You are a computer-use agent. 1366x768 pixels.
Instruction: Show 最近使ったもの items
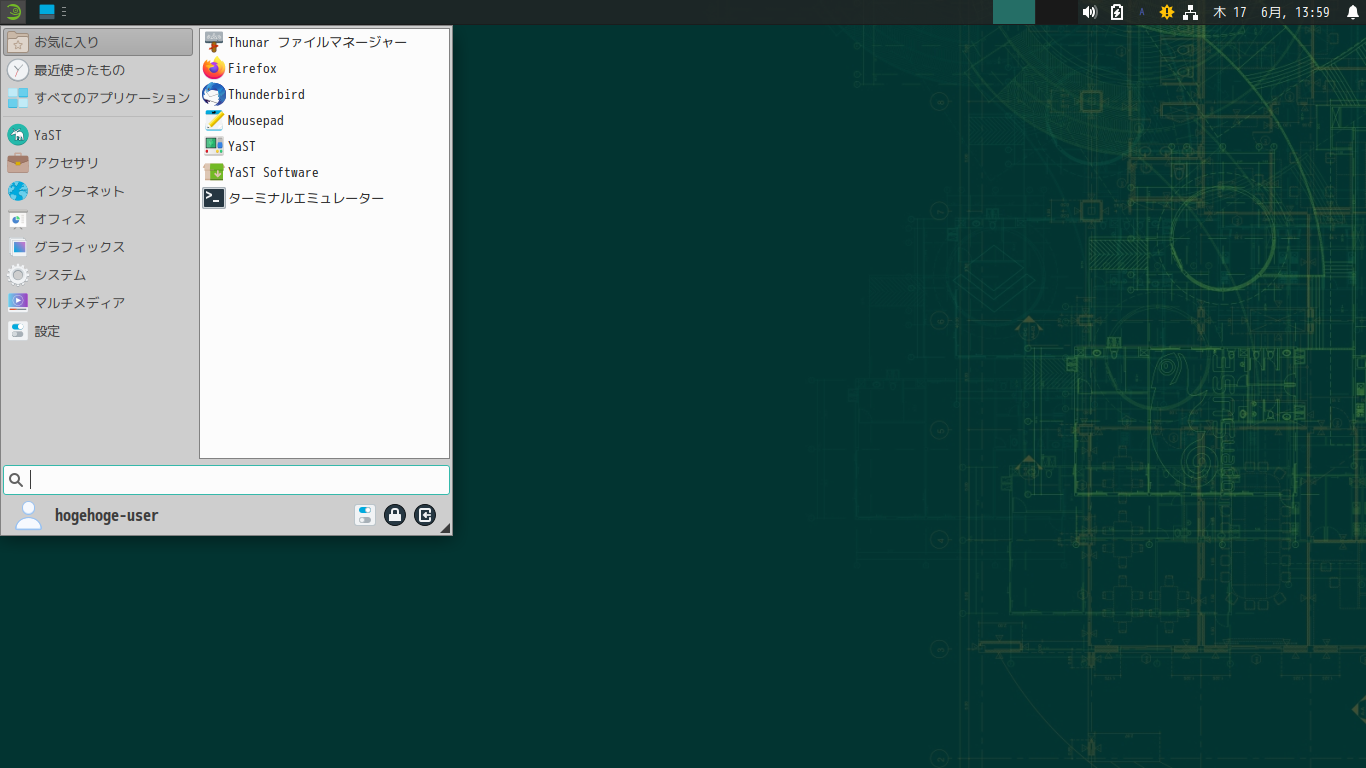[x=98, y=70]
